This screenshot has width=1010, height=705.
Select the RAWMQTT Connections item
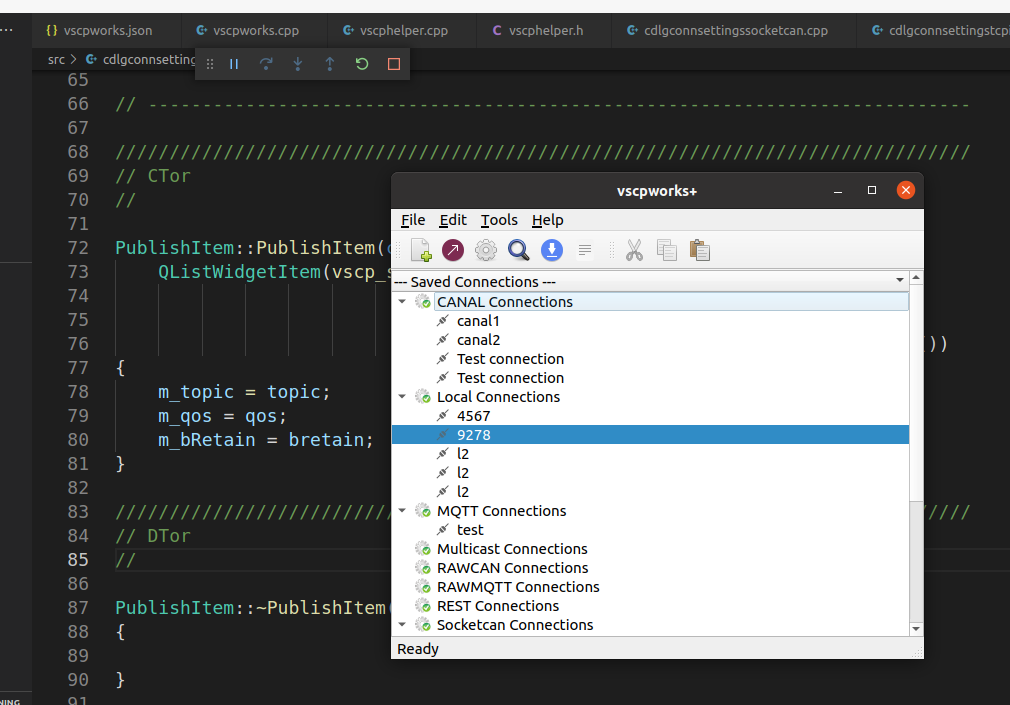pos(518,586)
